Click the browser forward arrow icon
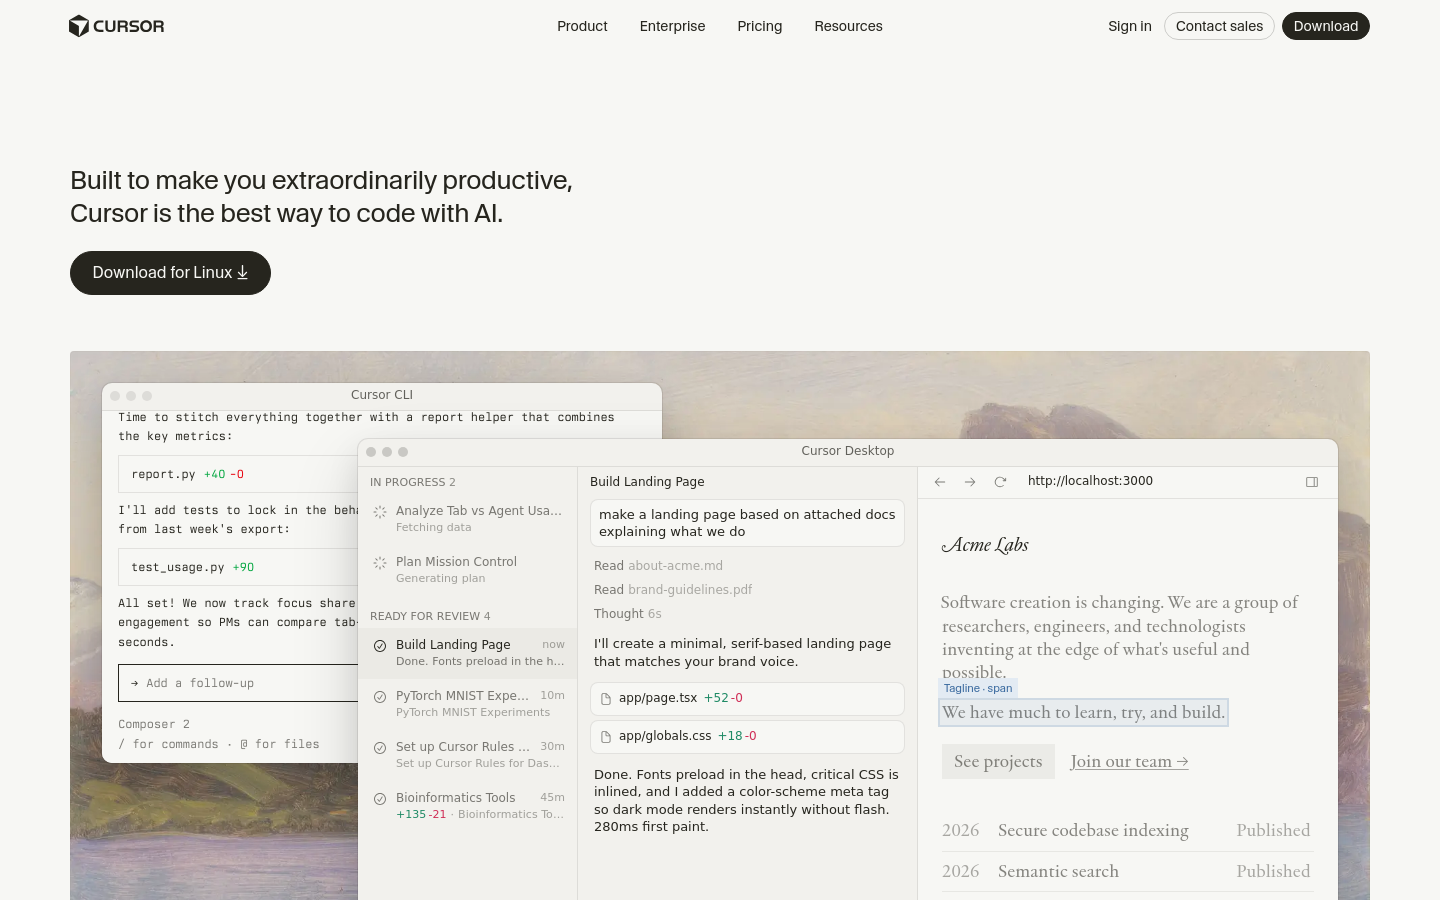Screen dimensions: 1440x900 pos(970,482)
